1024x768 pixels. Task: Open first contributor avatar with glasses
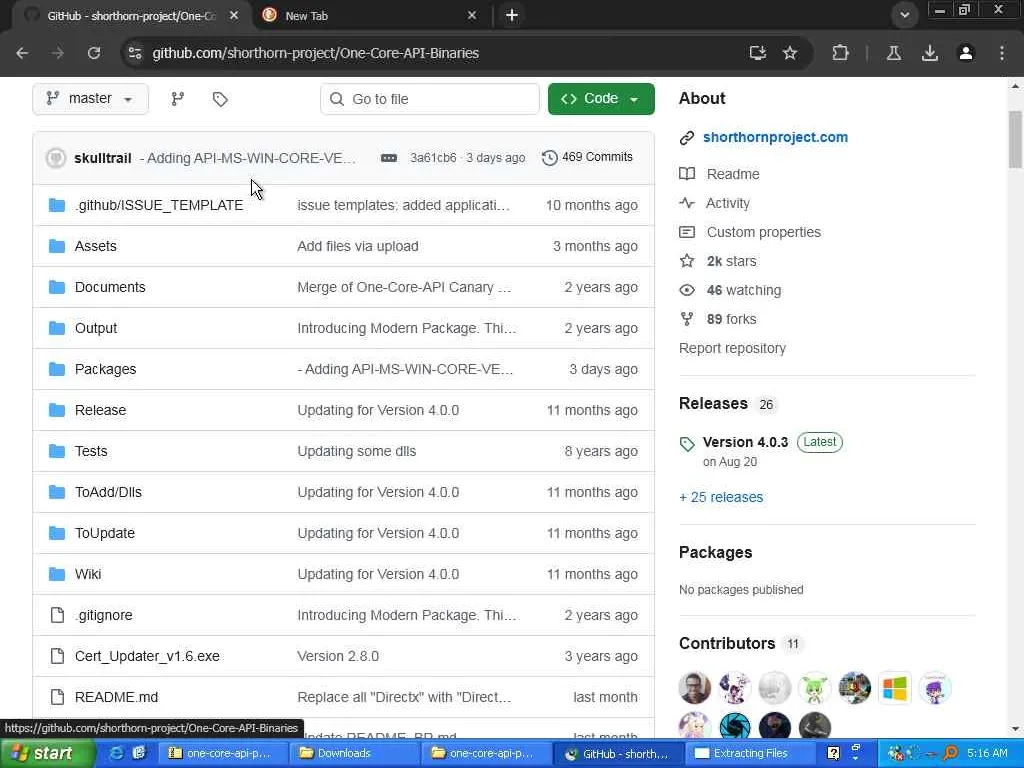[695, 688]
